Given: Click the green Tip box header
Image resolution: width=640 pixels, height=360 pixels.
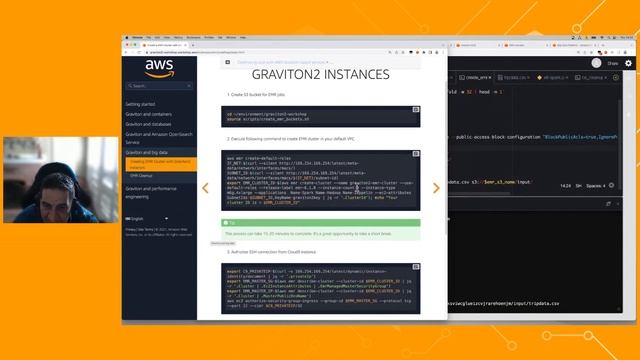Looking at the screenshot, I should (x=321, y=223).
